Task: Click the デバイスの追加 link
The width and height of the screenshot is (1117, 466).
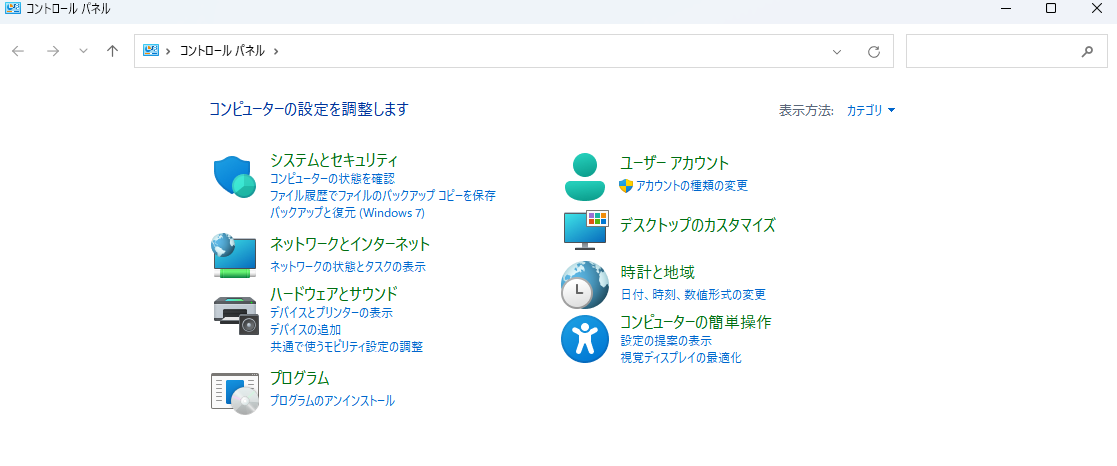Action: (x=305, y=329)
